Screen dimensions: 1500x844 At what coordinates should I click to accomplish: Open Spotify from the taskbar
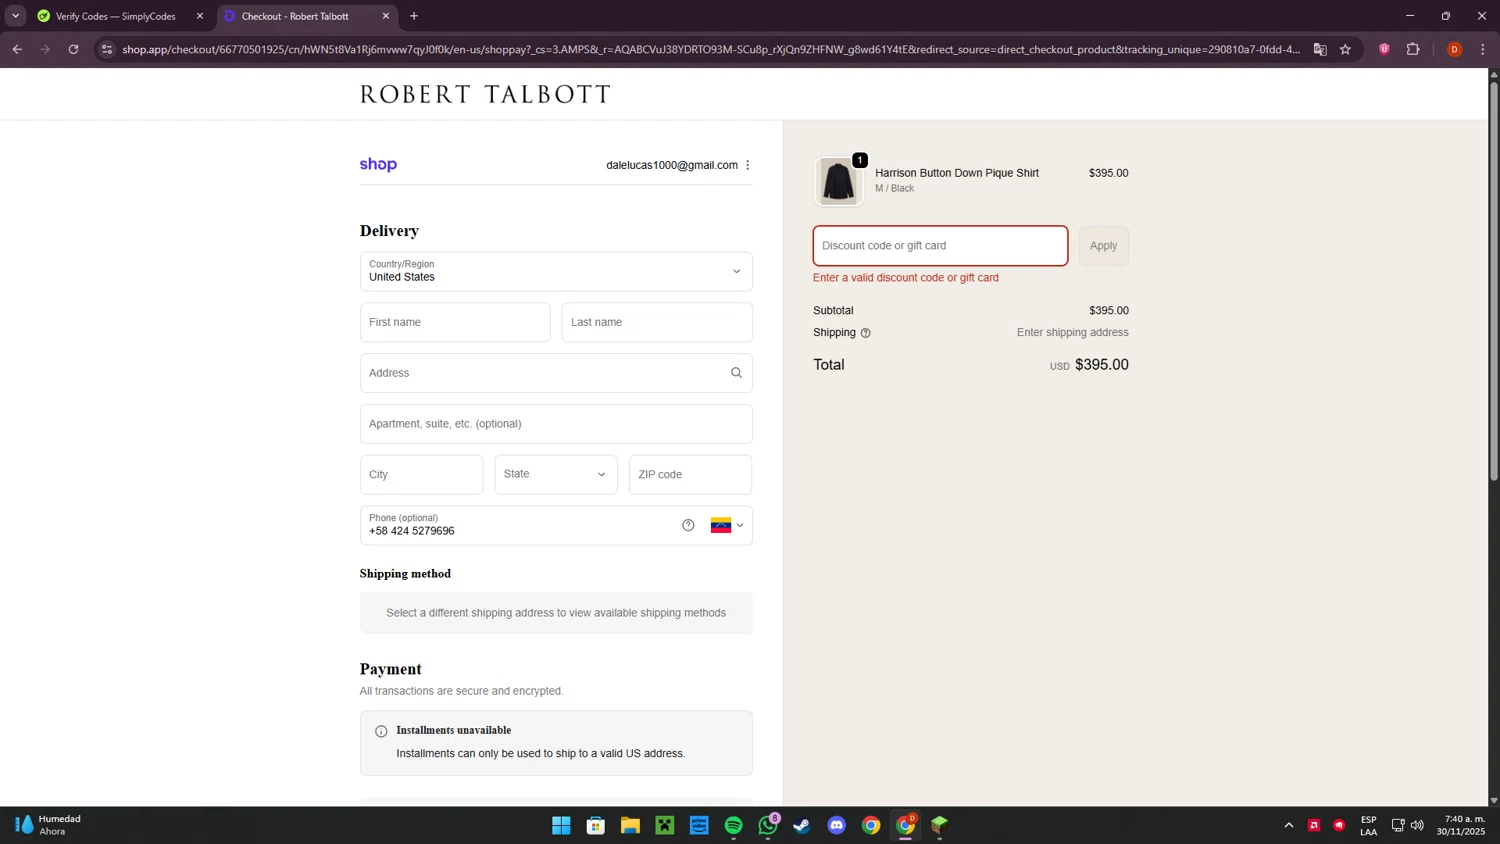734,825
